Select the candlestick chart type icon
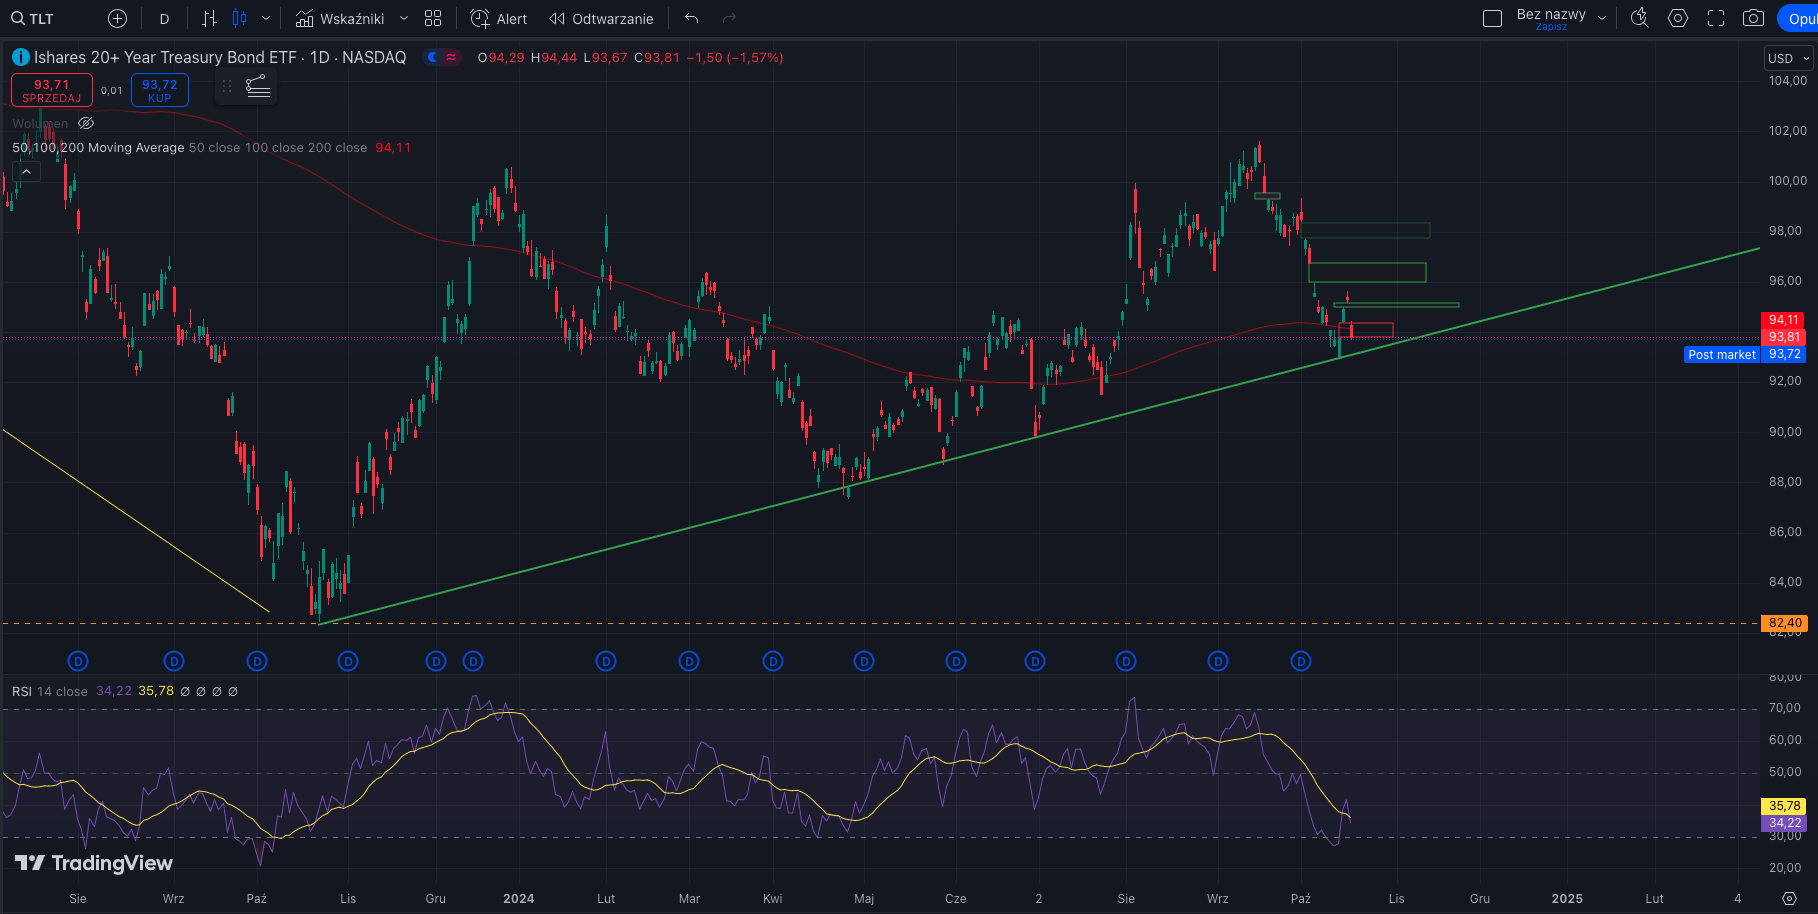The width and height of the screenshot is (1818, 914). pos(240,18)
